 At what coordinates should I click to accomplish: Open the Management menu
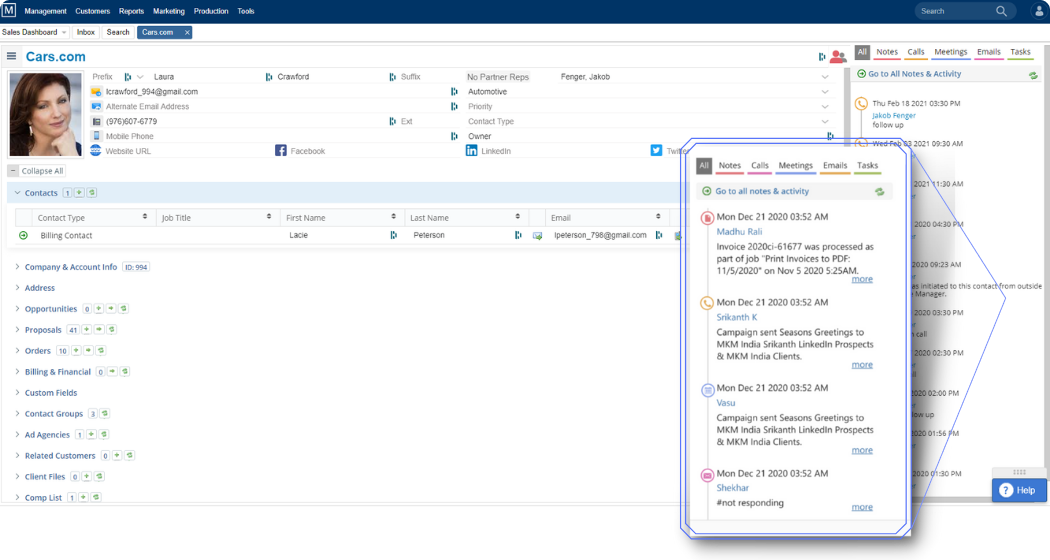click(46, 11)
